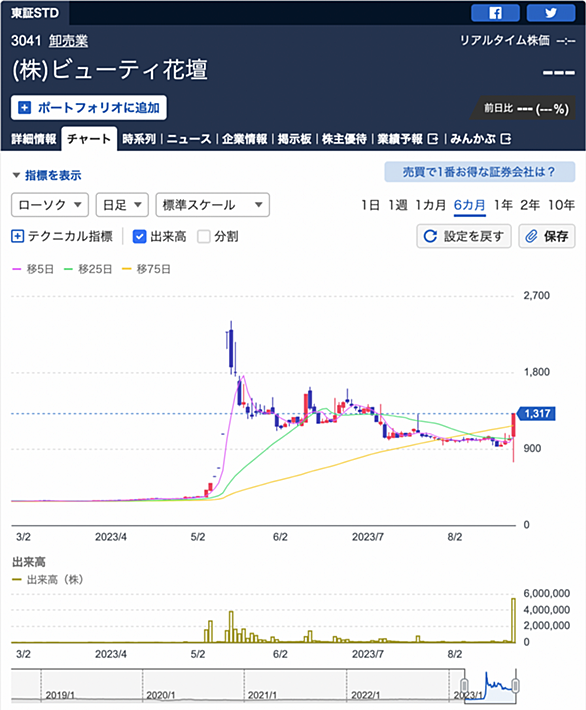Viewport: 586px width, 710px height.
Task: Click the 1,317 current price marker
Action: 537,413
